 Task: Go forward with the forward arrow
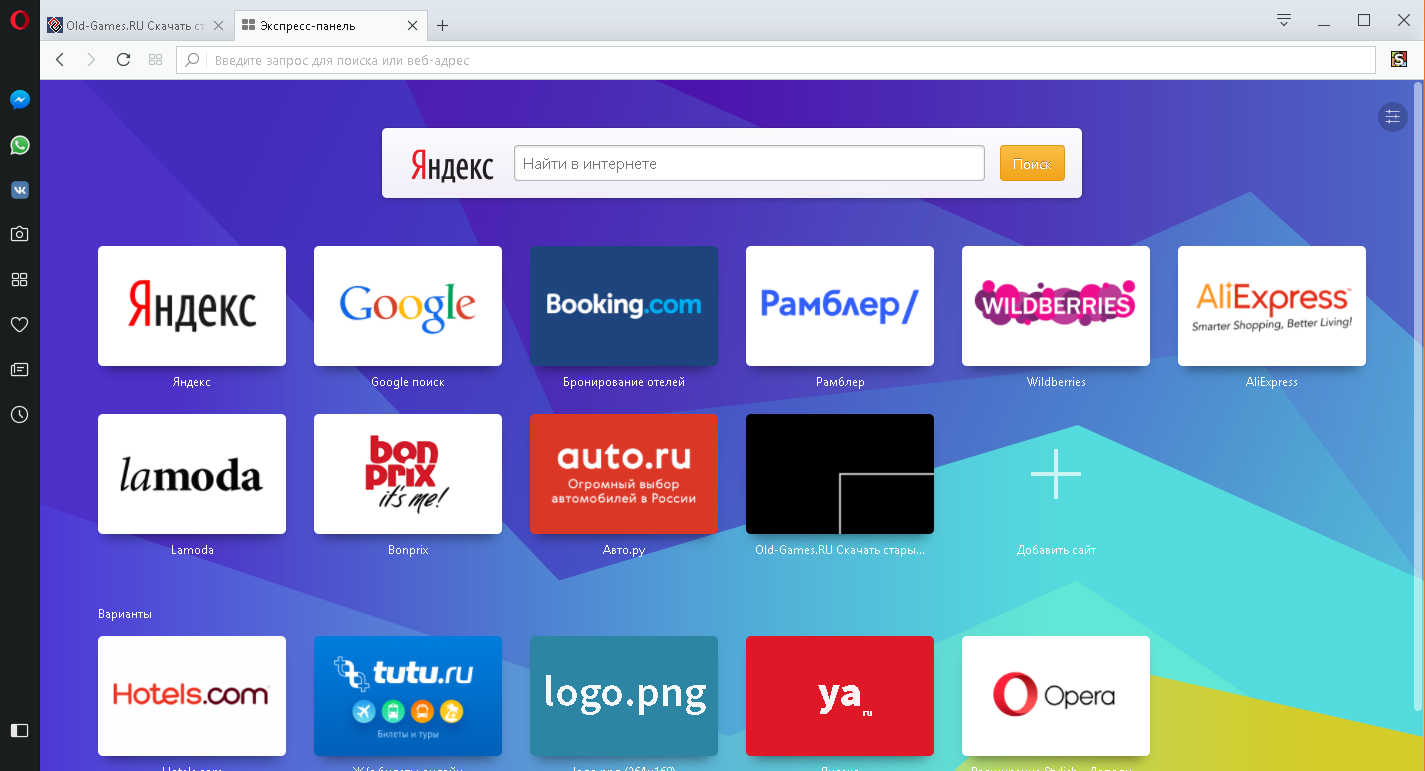pyautogui.click(x=91, y=60)
